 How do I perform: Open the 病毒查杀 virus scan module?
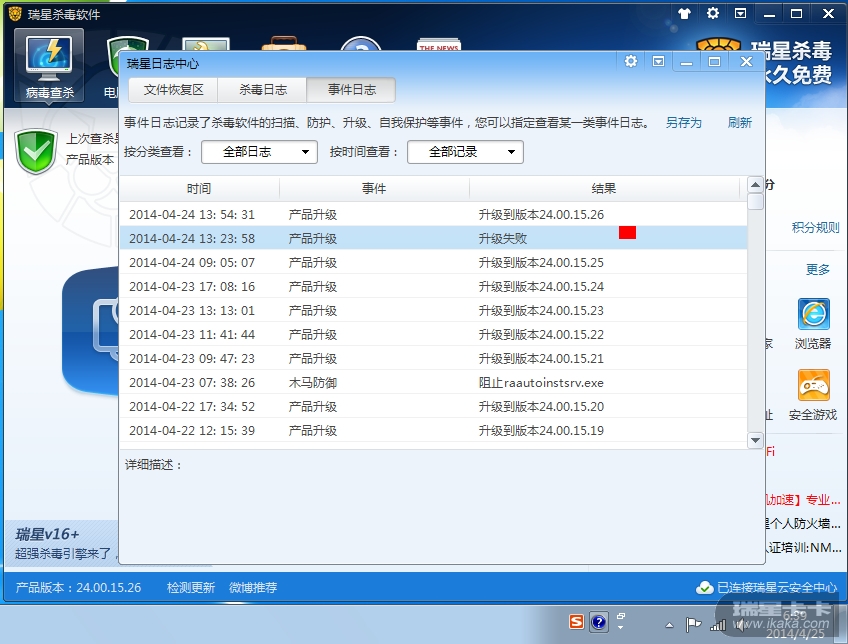(49, 65)
